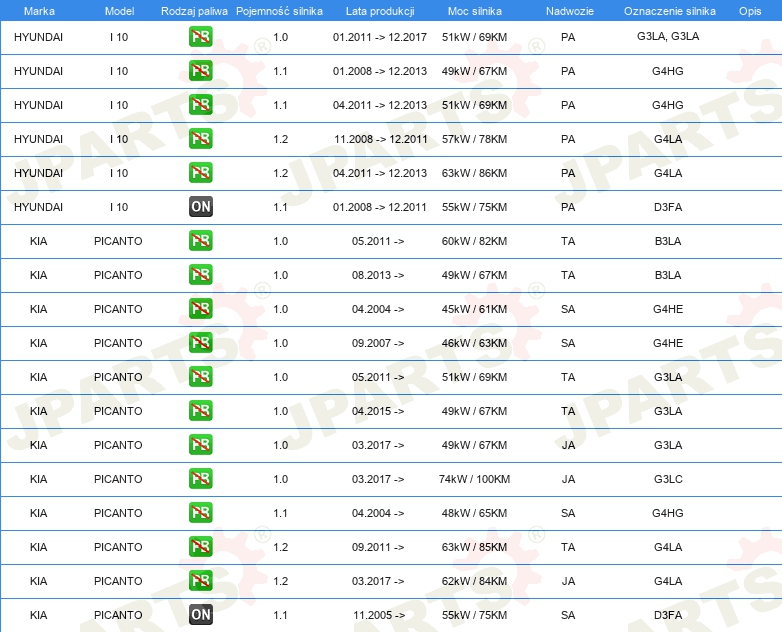Click the '60kW / 82KM' power cell
Screen dimensions: 782x632
(474, 241)
